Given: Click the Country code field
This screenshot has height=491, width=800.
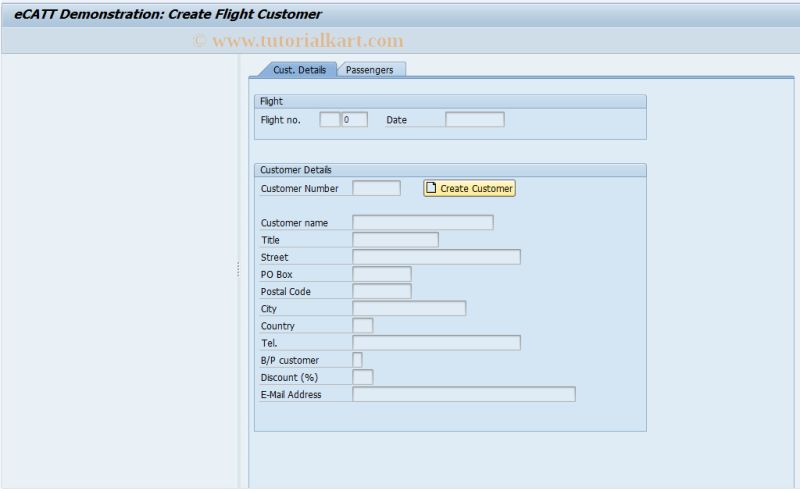Looking at the screenshot, I should point(363,326).
